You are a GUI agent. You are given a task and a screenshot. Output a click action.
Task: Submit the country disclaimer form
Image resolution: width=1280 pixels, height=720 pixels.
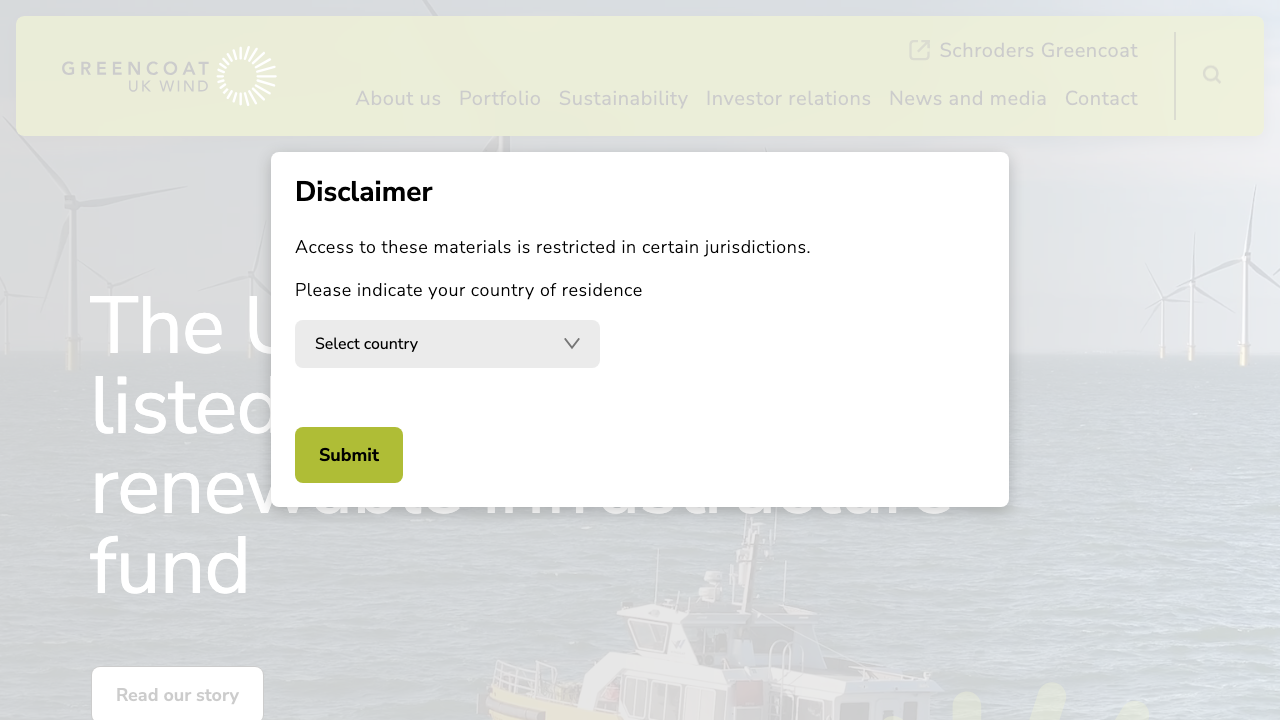tap(348, 455)
